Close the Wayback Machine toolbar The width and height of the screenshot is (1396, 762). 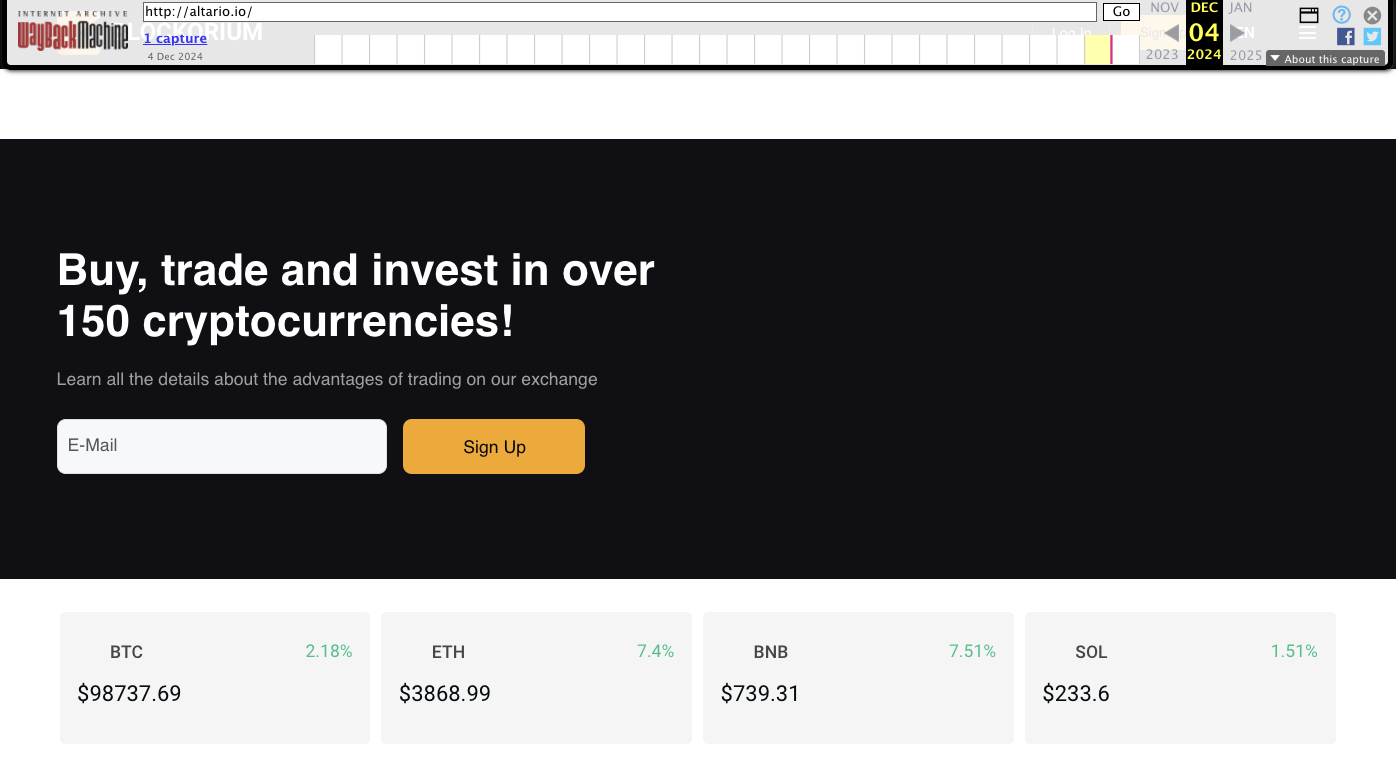tap(1372, 15)
